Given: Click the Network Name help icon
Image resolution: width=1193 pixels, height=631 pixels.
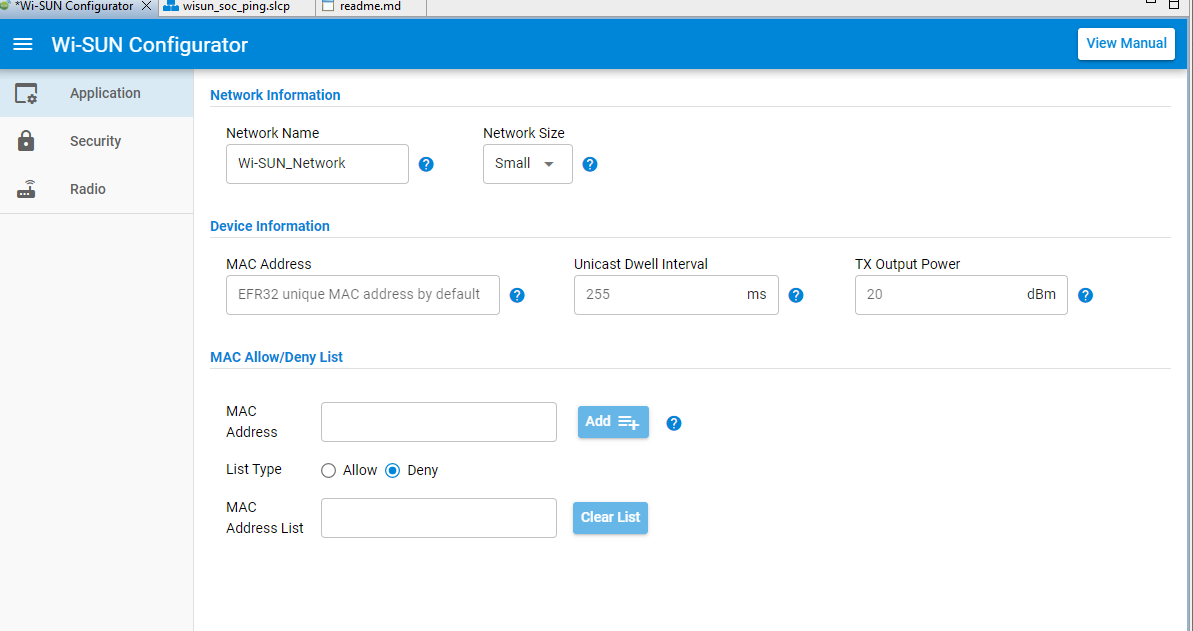Looking at the screenshot, I should tap(426, 164).
